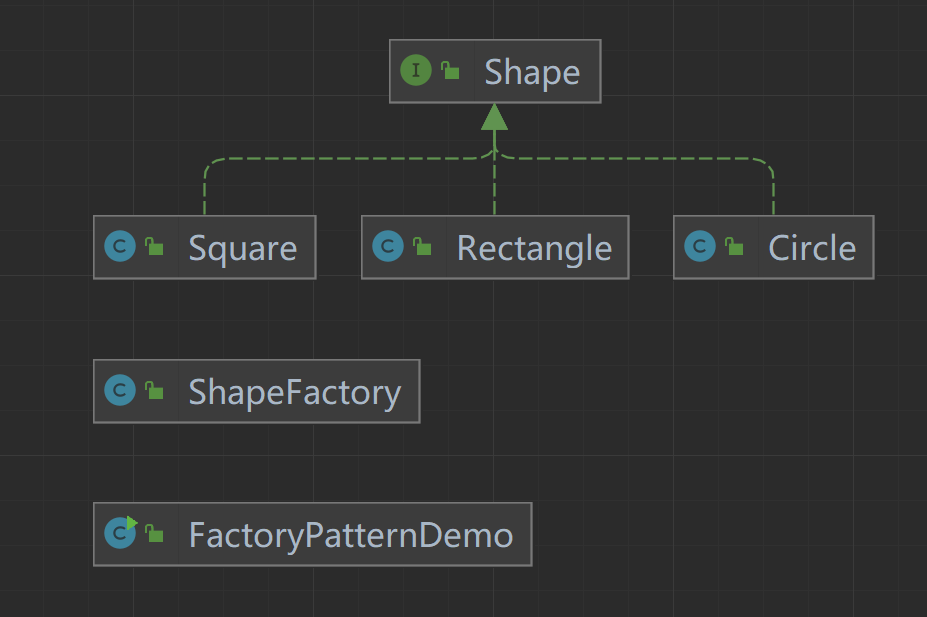Select the Circle class name label

(811, 248)
